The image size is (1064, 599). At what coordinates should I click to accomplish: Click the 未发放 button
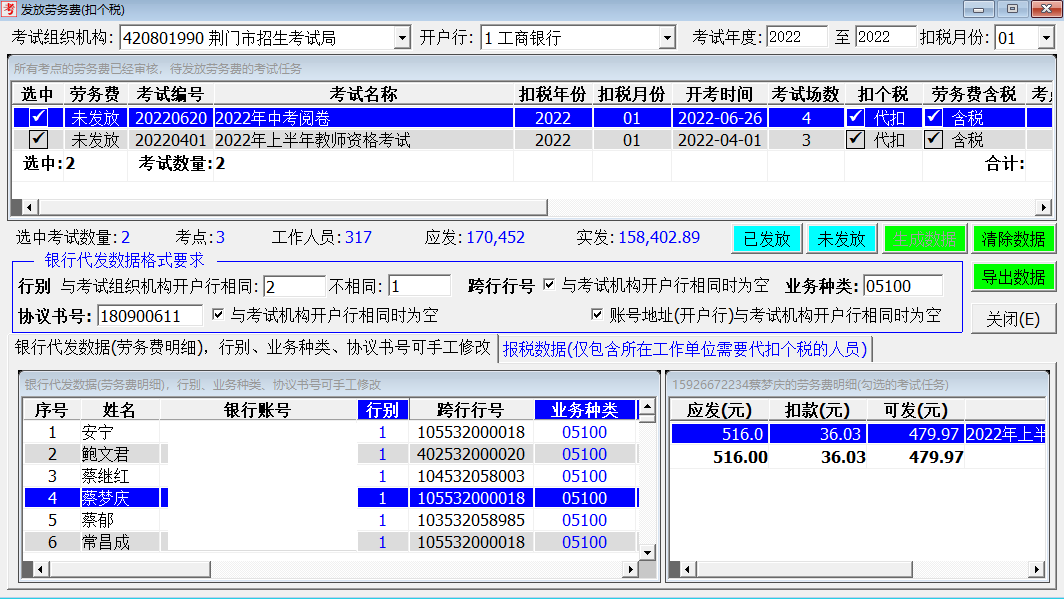pos(843,239)
